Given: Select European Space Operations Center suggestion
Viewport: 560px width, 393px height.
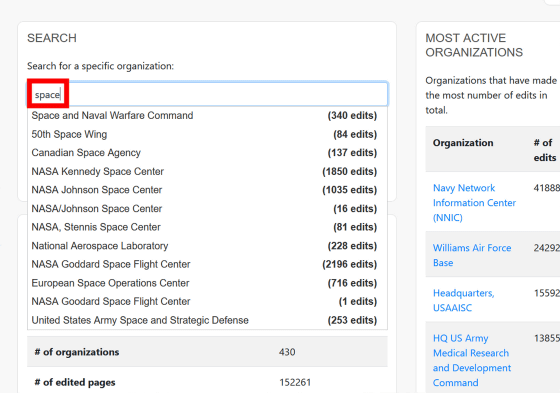Looking at the screenshot, I should pyautogui.click(x=208, y=283).
